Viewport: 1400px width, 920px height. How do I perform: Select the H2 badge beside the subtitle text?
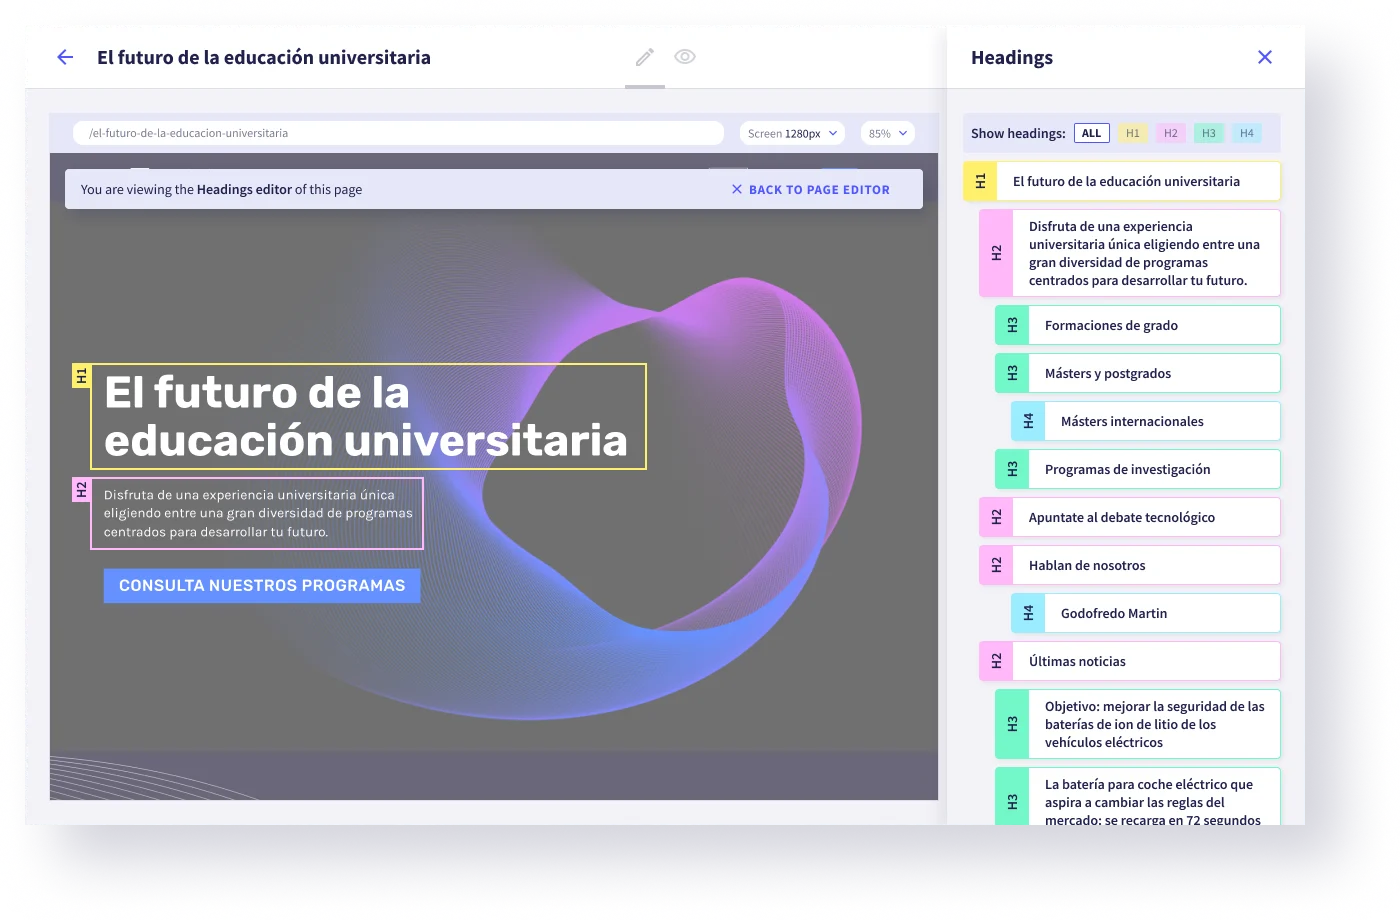82,490
